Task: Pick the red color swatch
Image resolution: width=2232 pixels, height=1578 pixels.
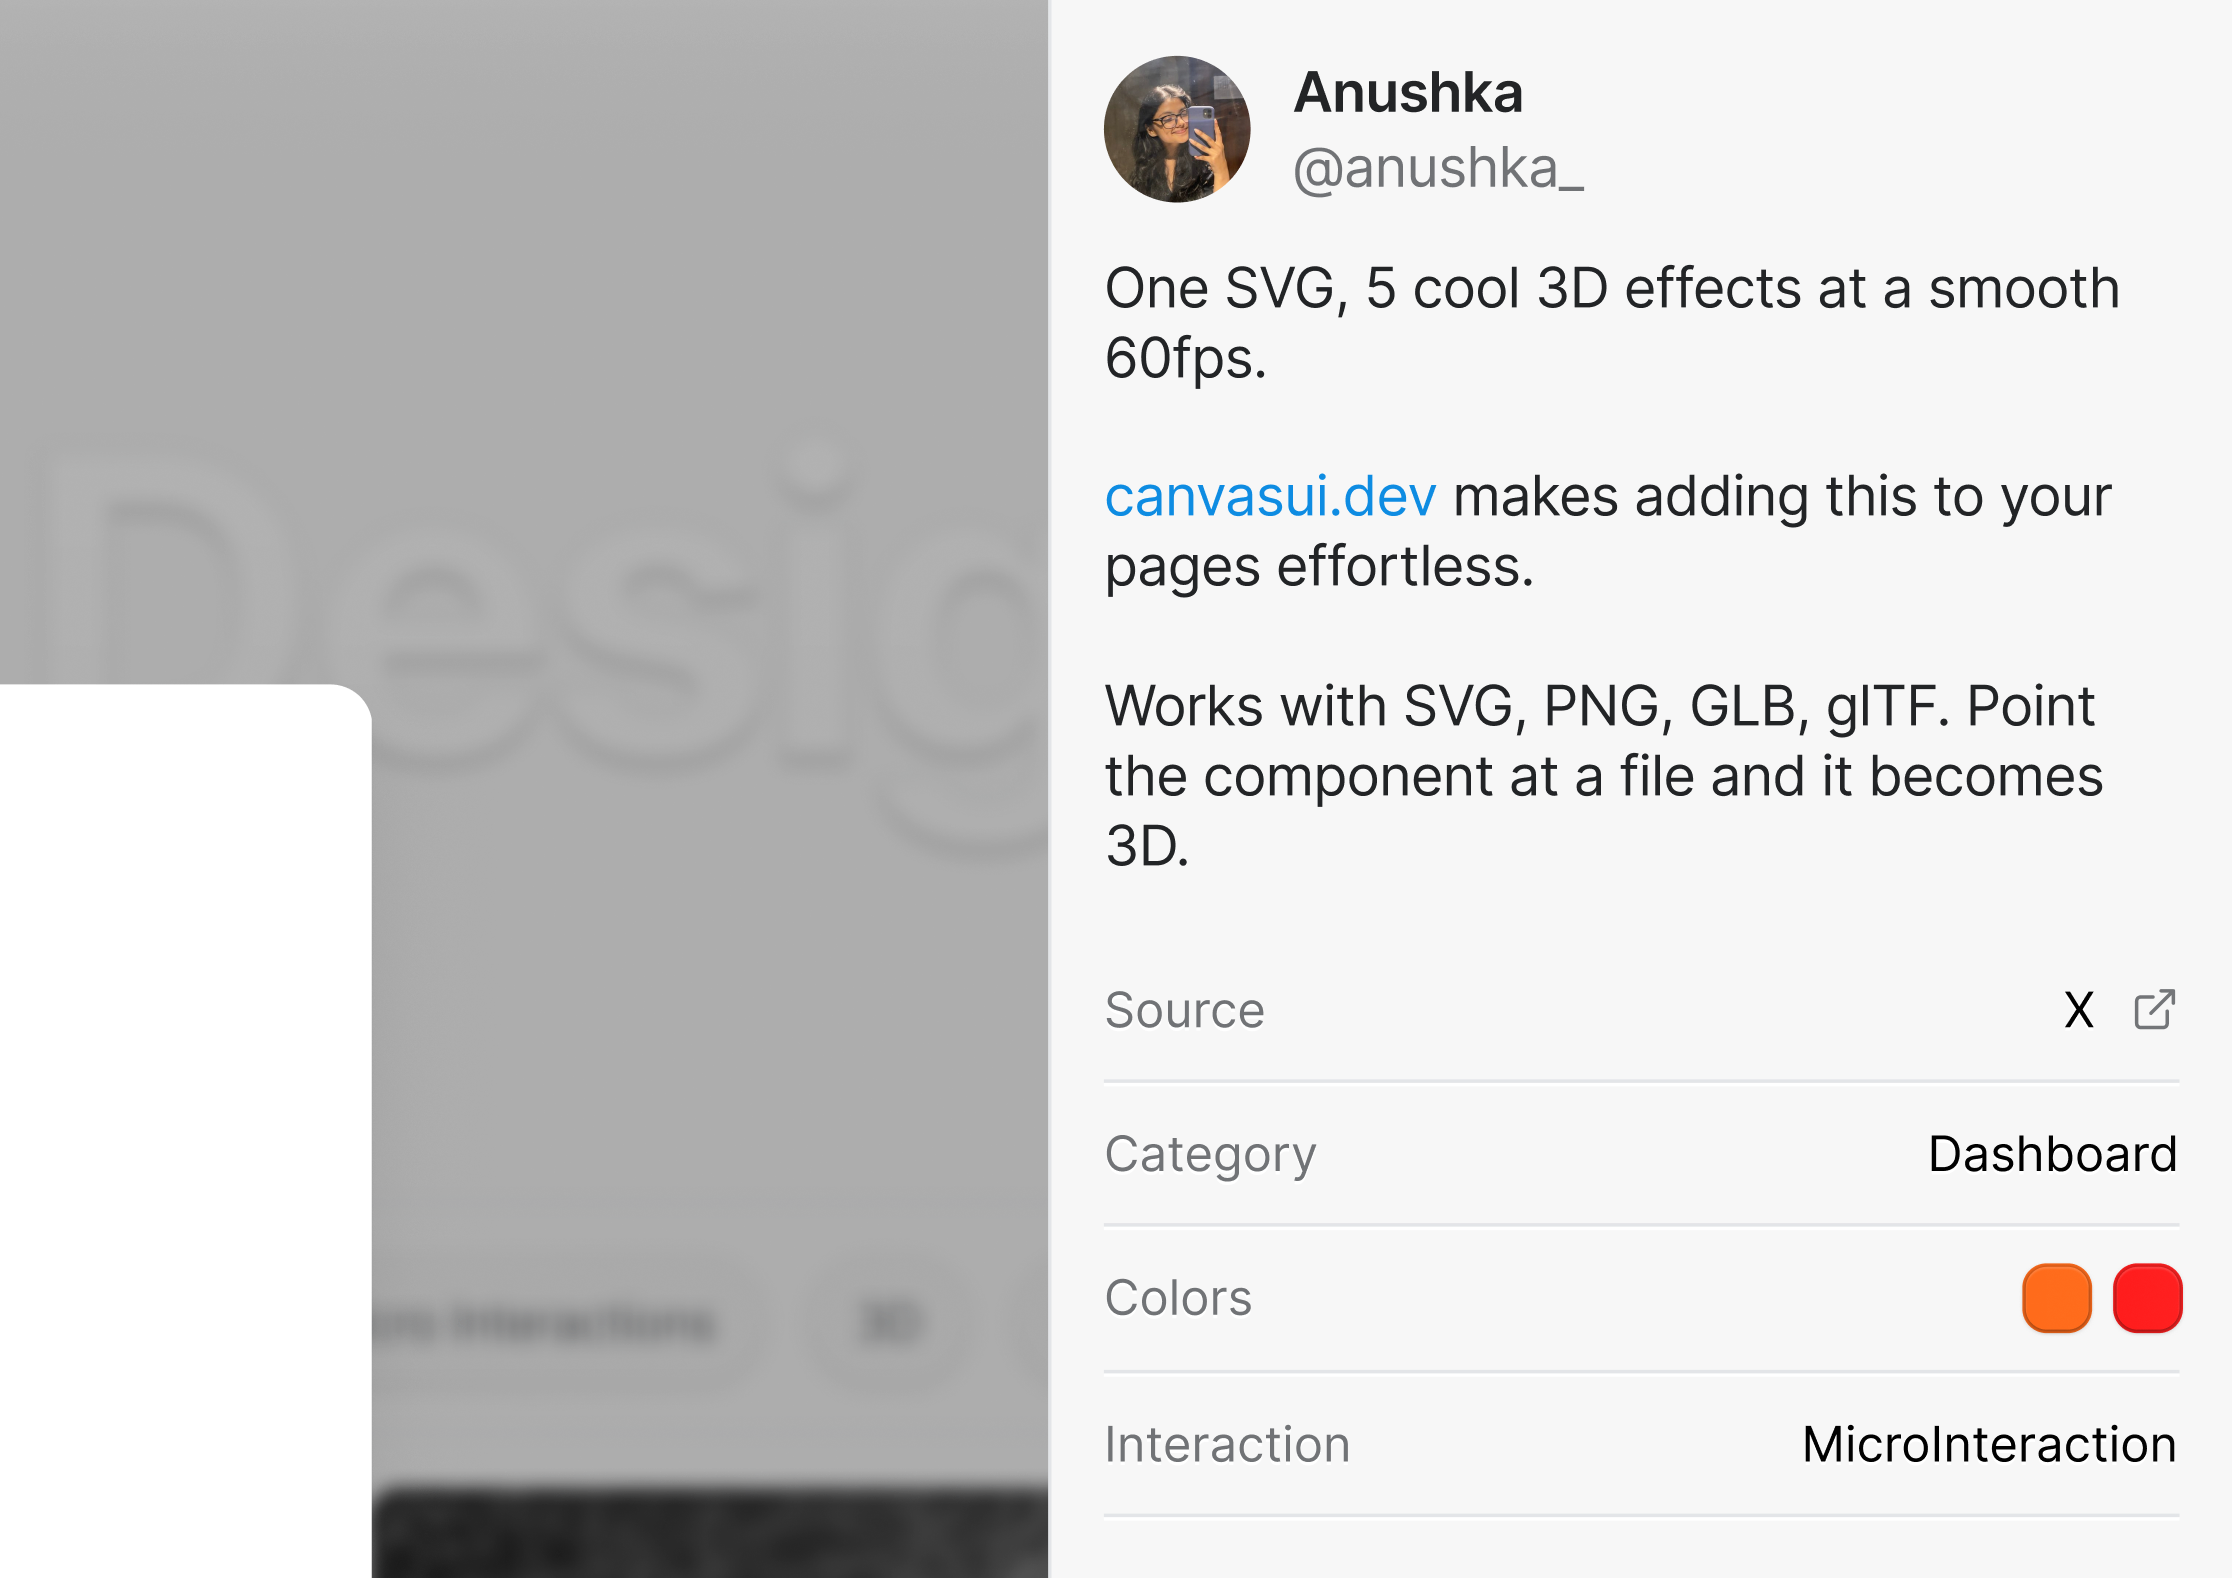Action: (x=2147, y=1298)
